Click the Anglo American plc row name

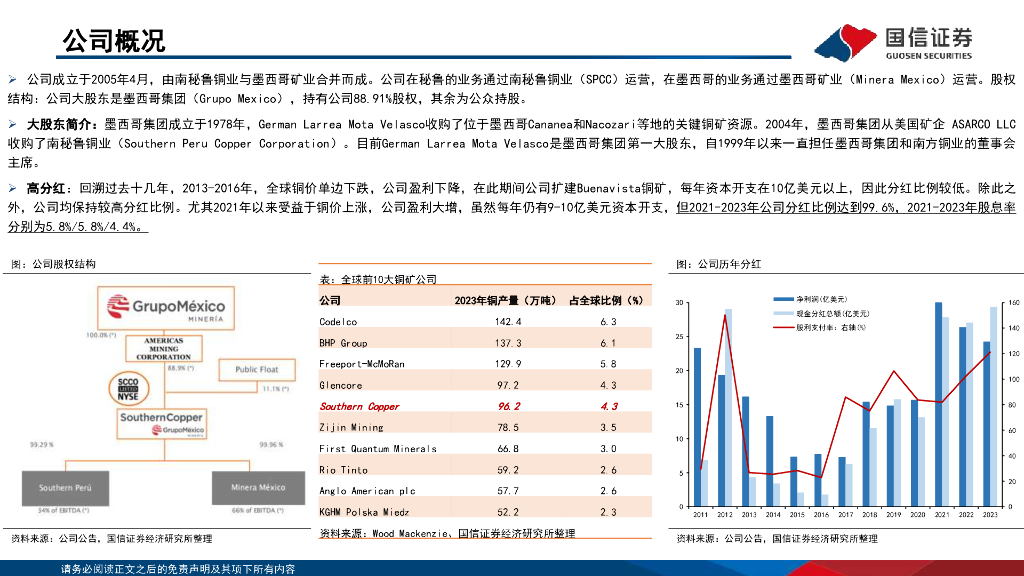pos(368,490)
